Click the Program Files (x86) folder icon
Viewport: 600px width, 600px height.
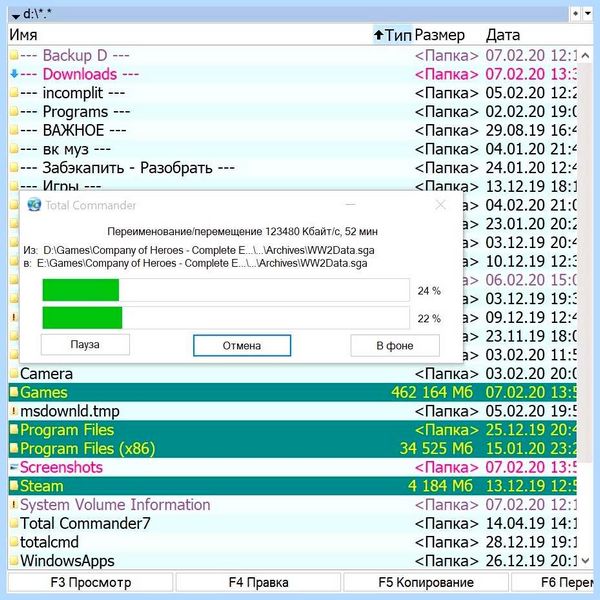14,448
